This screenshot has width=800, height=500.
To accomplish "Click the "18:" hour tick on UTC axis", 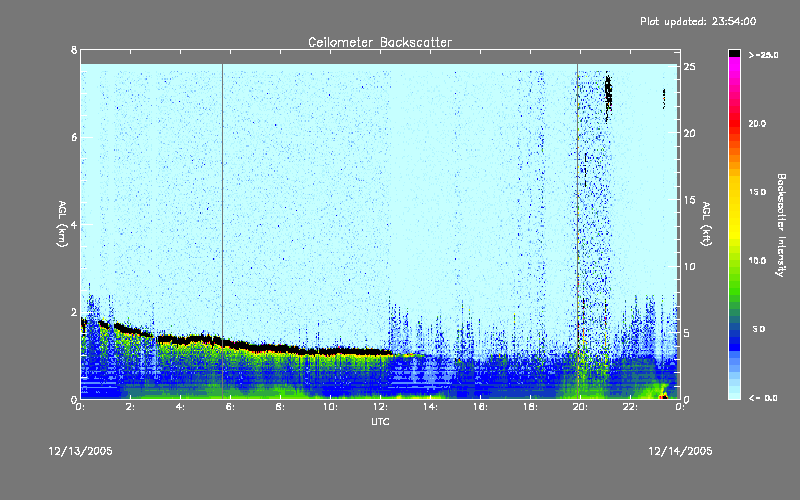I will click(531, 407).
